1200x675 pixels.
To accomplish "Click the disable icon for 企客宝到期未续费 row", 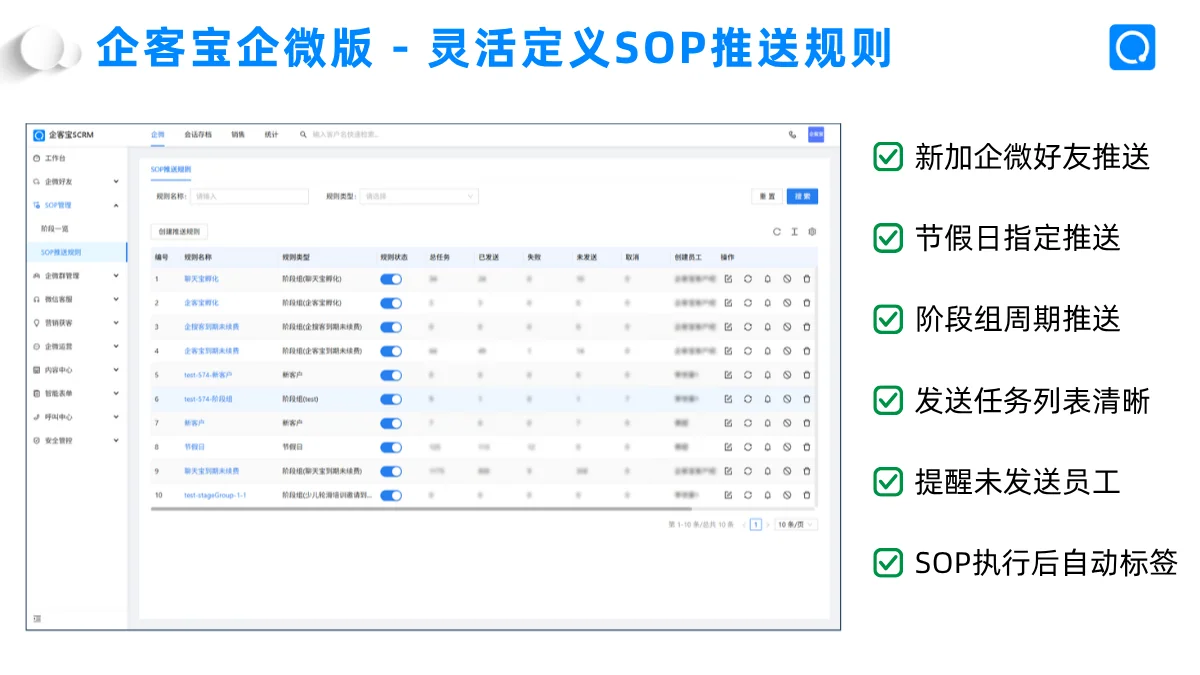I will (x=787, y=350).
